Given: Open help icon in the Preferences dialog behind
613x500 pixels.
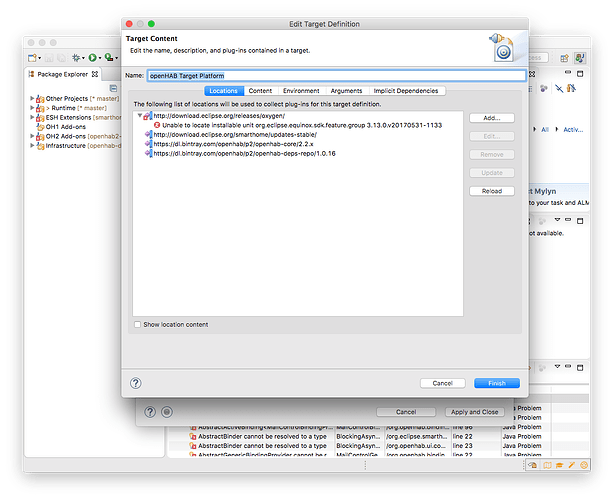Looking at the screenshot, I should point(150,412).
